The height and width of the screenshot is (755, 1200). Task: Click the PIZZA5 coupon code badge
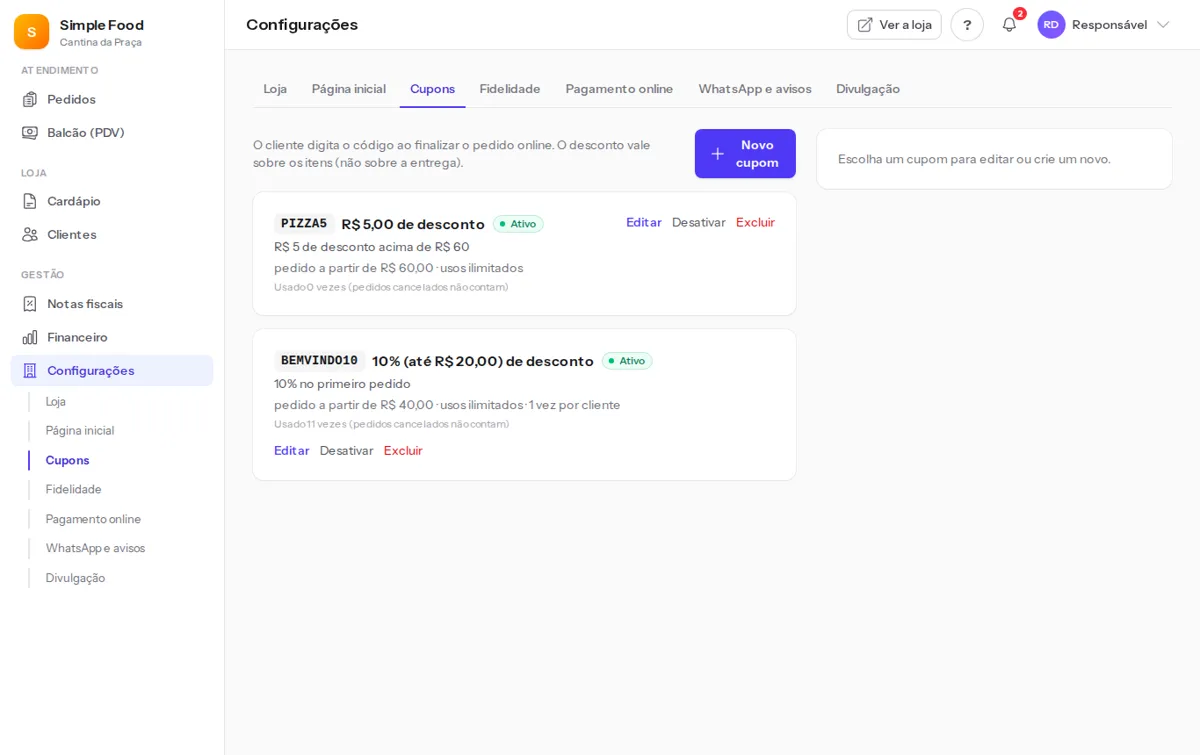coord(304,224)
